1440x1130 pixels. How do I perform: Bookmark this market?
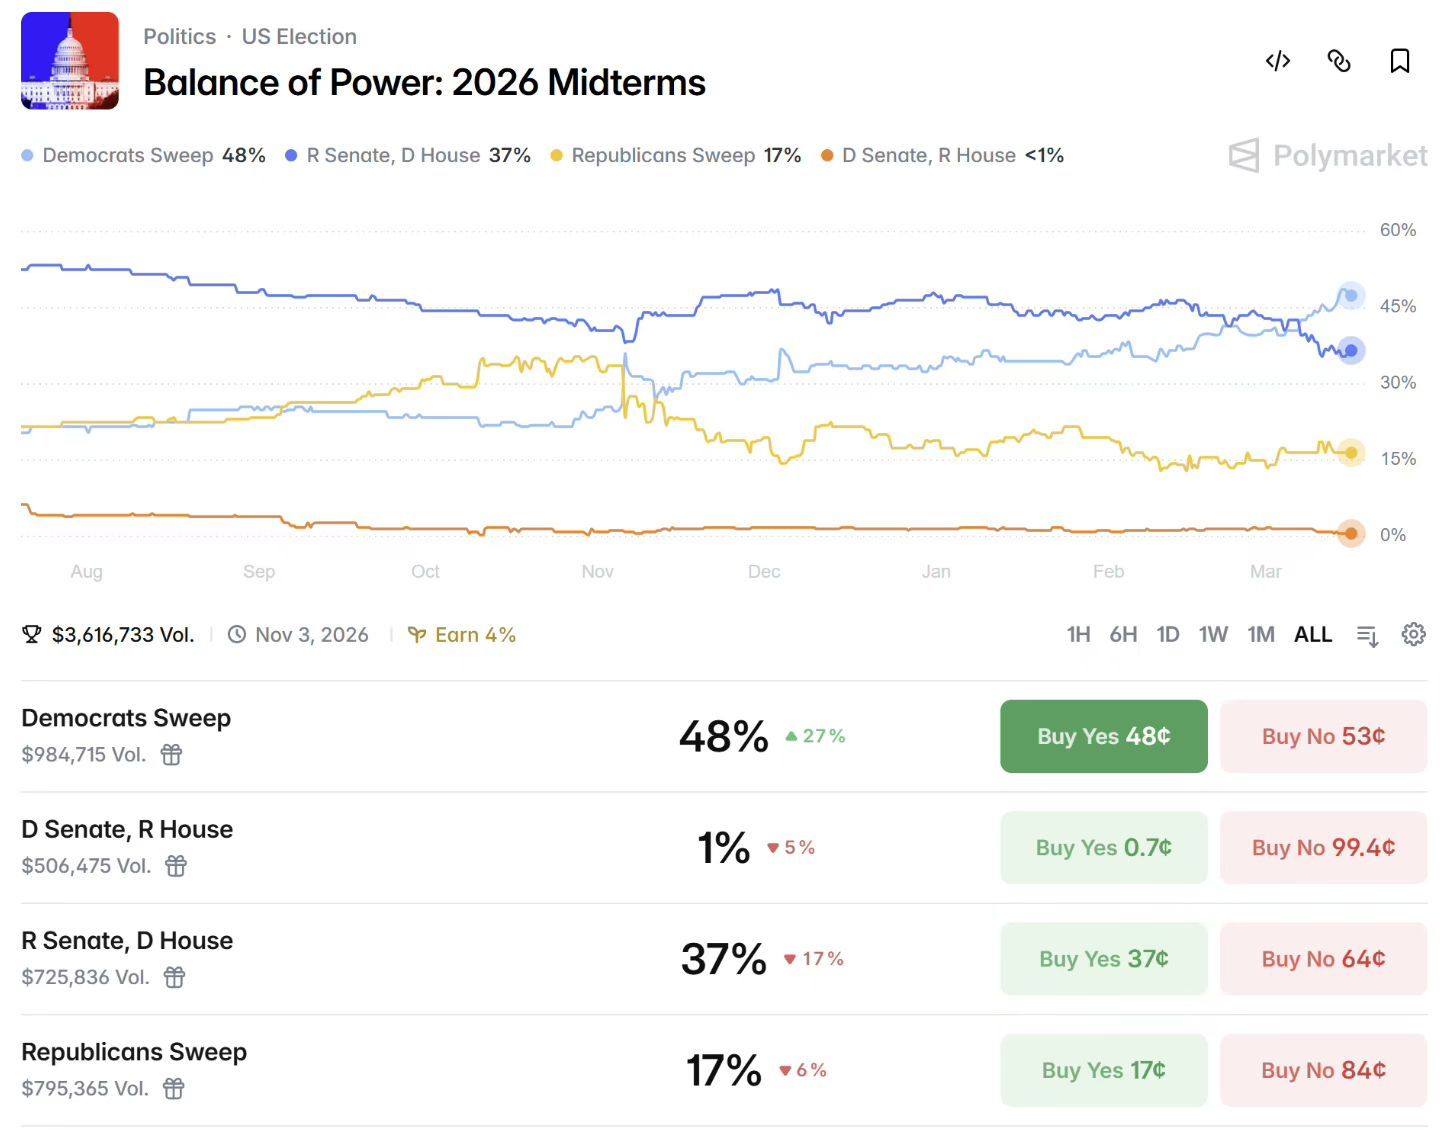click(1400, 61)
